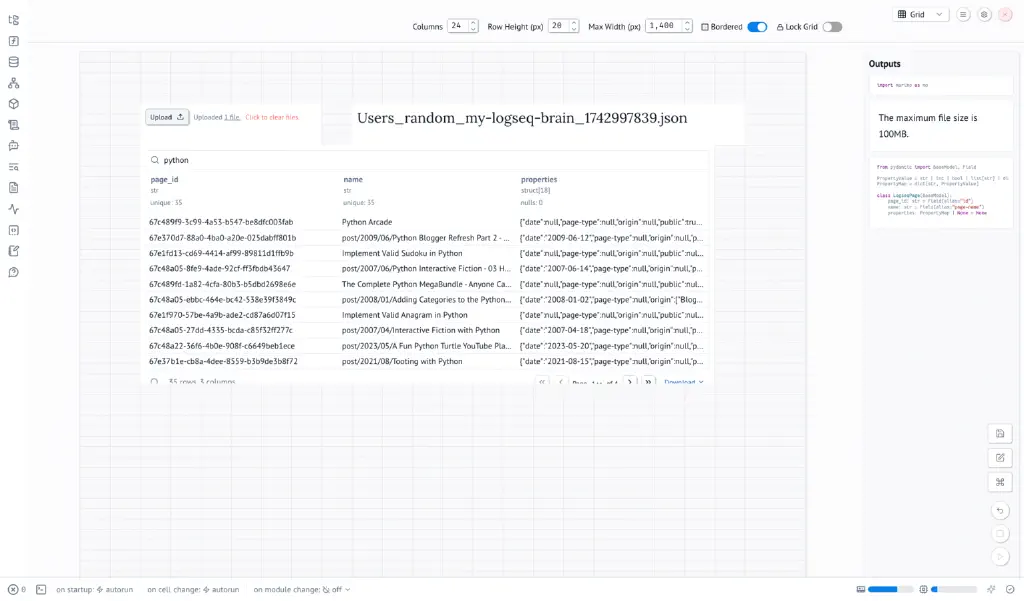Open the terminal icon in the footer
Viewport: 1024px width, 601px height.
click(x=41, y=589)
